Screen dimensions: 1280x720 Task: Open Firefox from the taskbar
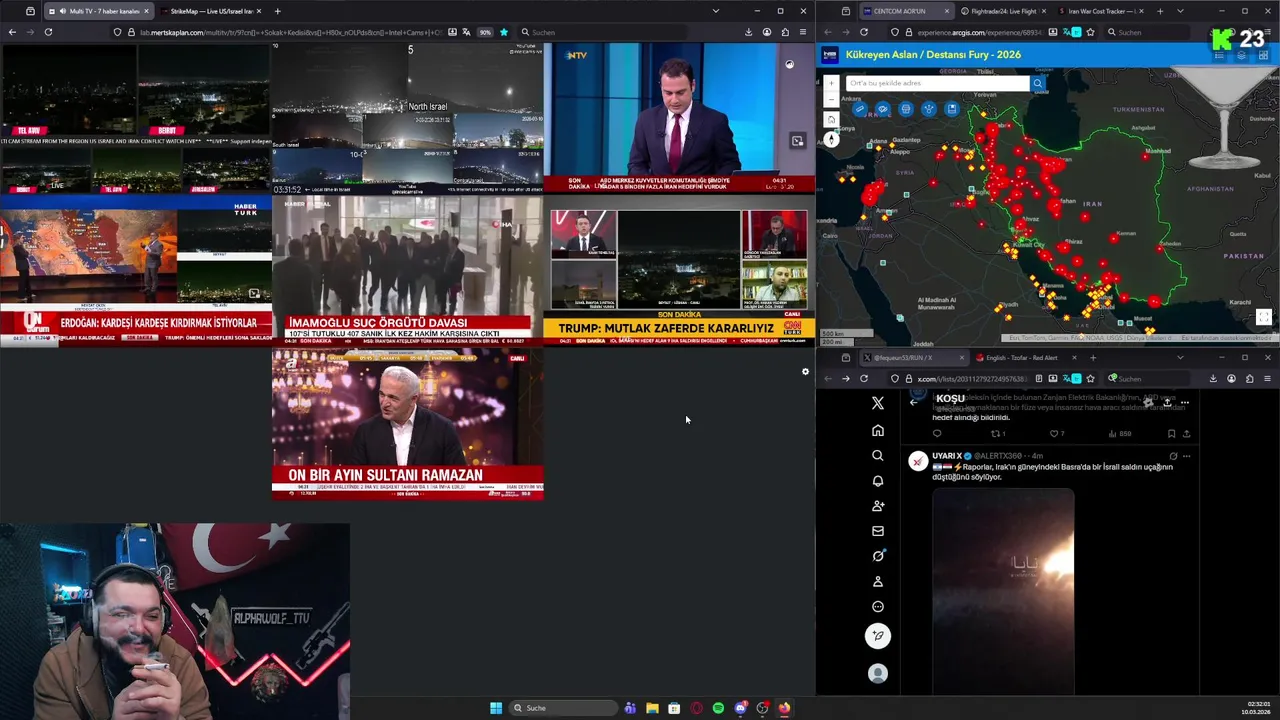point(784,708)
